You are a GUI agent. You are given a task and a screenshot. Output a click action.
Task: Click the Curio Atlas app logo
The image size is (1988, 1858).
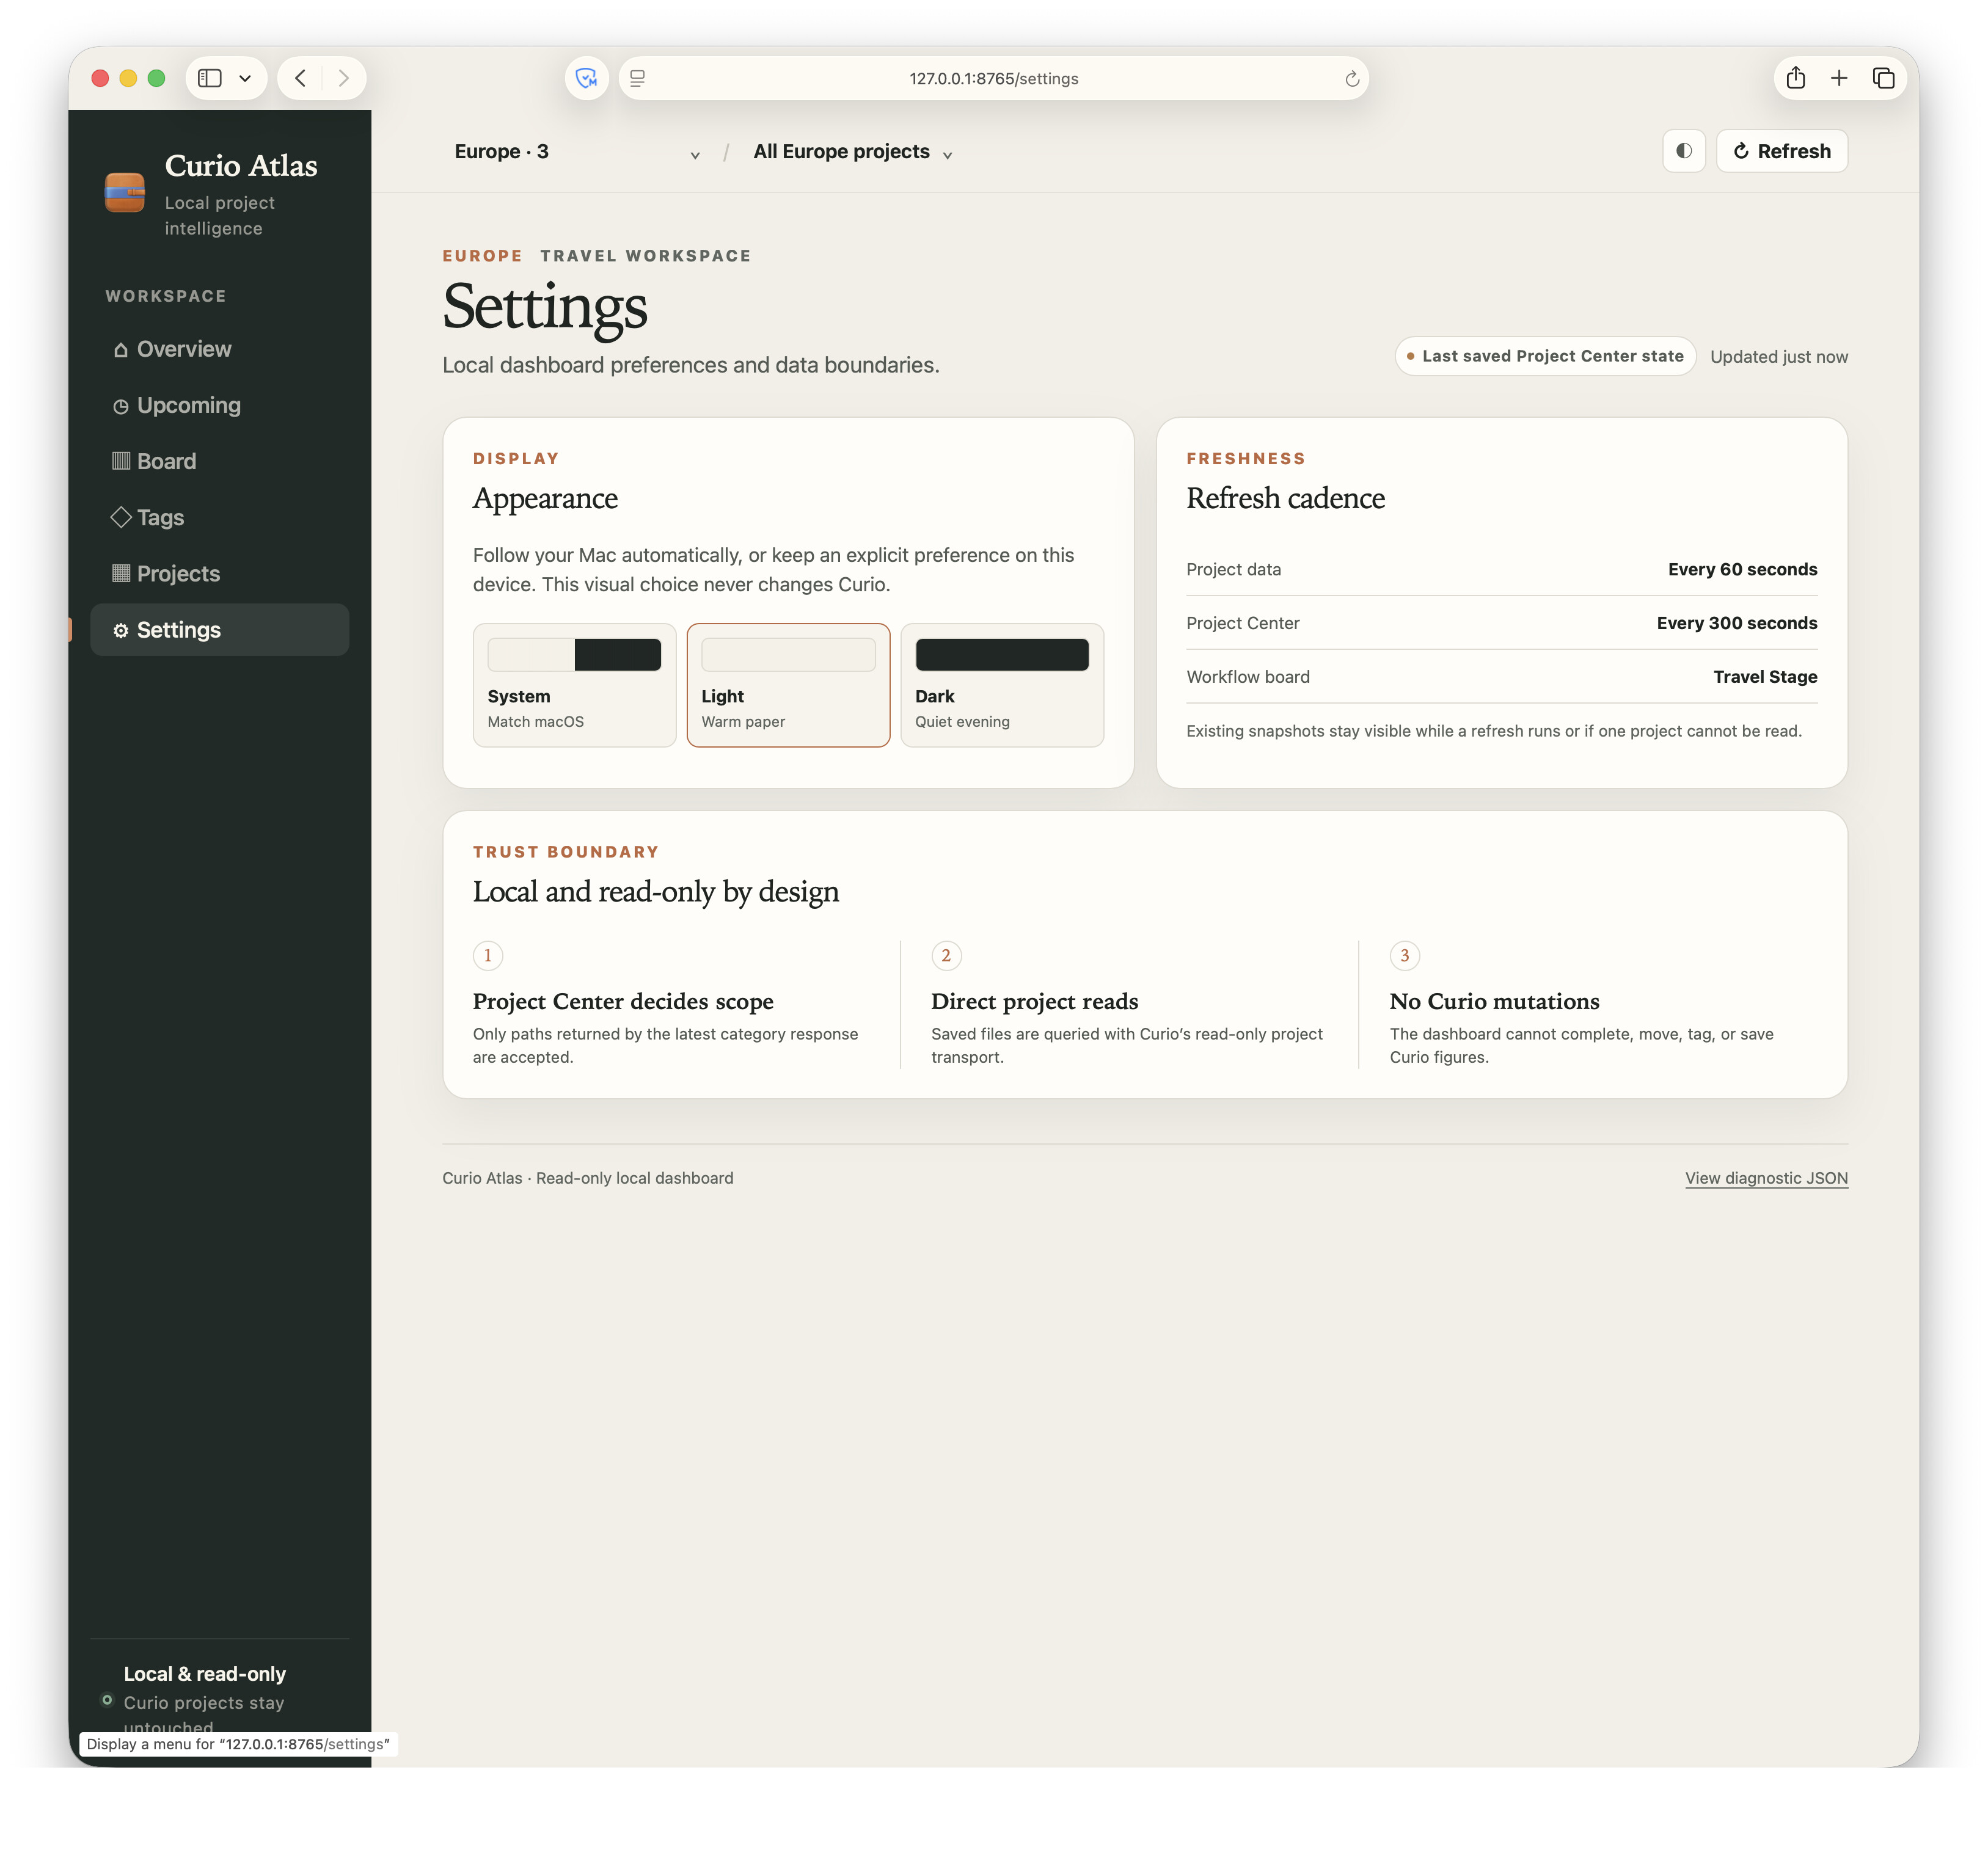125,192
